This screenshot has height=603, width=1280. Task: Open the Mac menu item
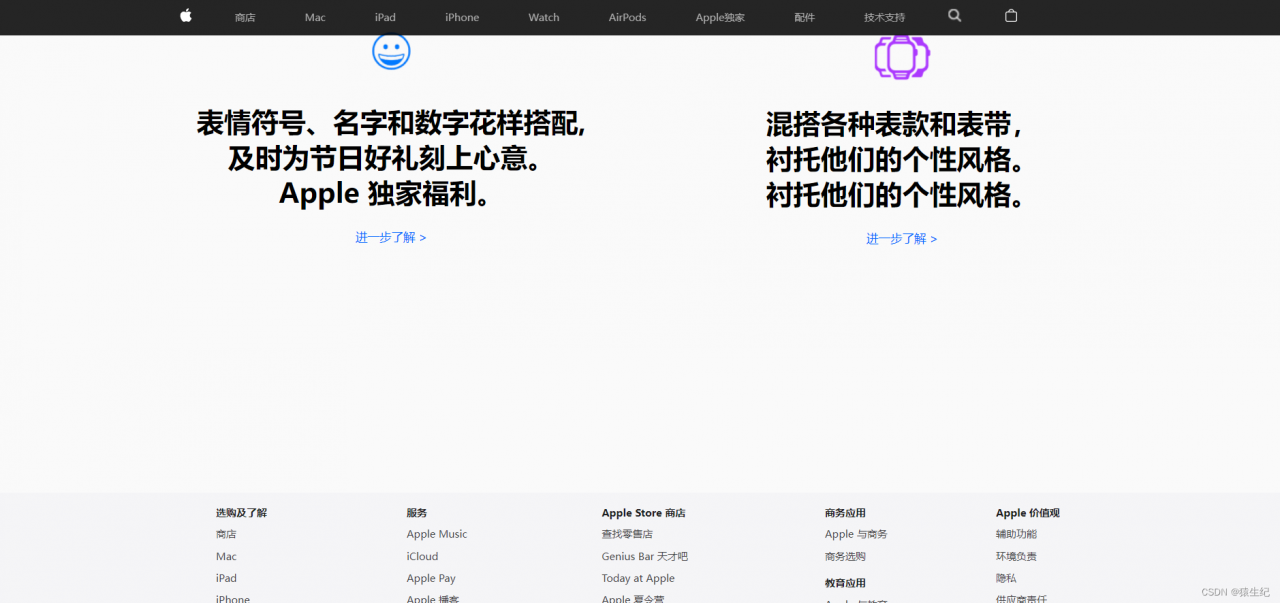314,17
